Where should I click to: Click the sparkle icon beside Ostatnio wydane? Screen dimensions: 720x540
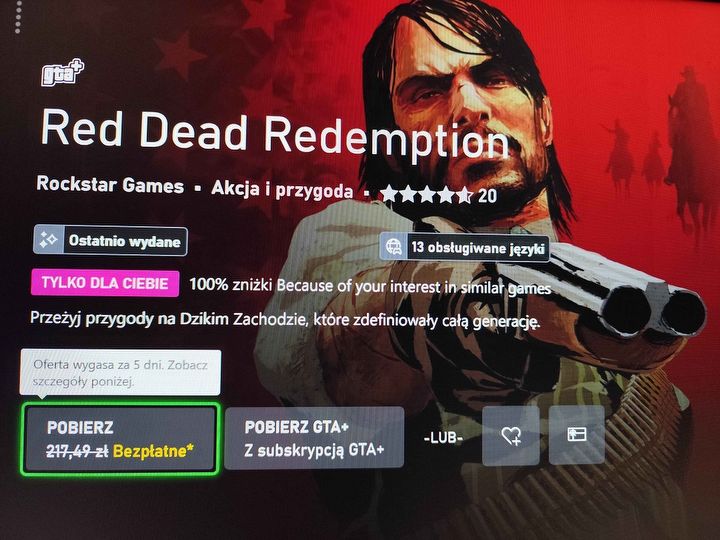(49, 240)
